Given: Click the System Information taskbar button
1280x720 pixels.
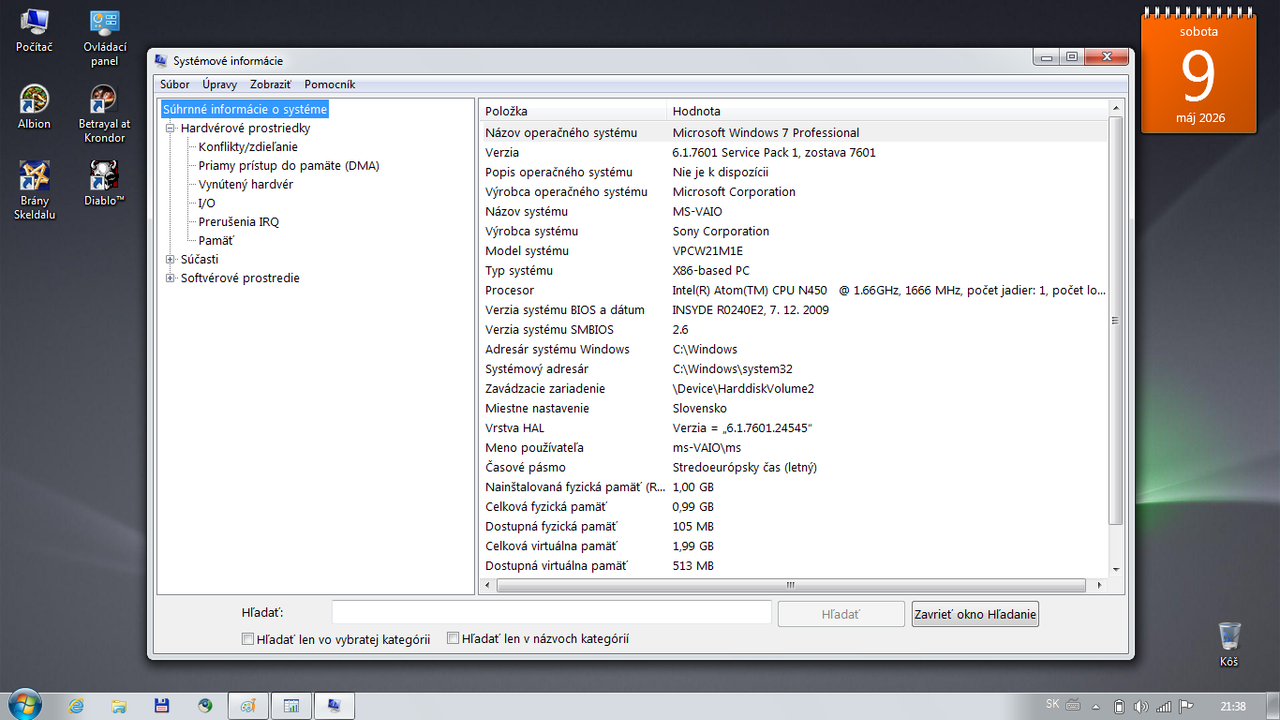Looking at the screenshot, I should [335, 705].
